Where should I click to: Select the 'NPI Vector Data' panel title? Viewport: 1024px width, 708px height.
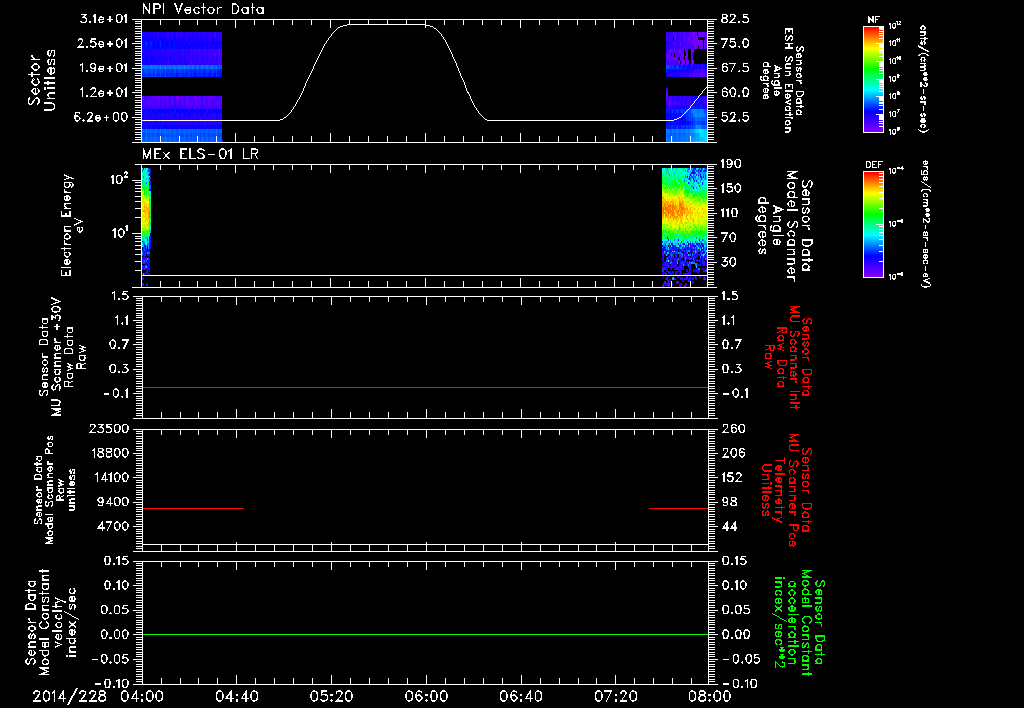[204, 9]
